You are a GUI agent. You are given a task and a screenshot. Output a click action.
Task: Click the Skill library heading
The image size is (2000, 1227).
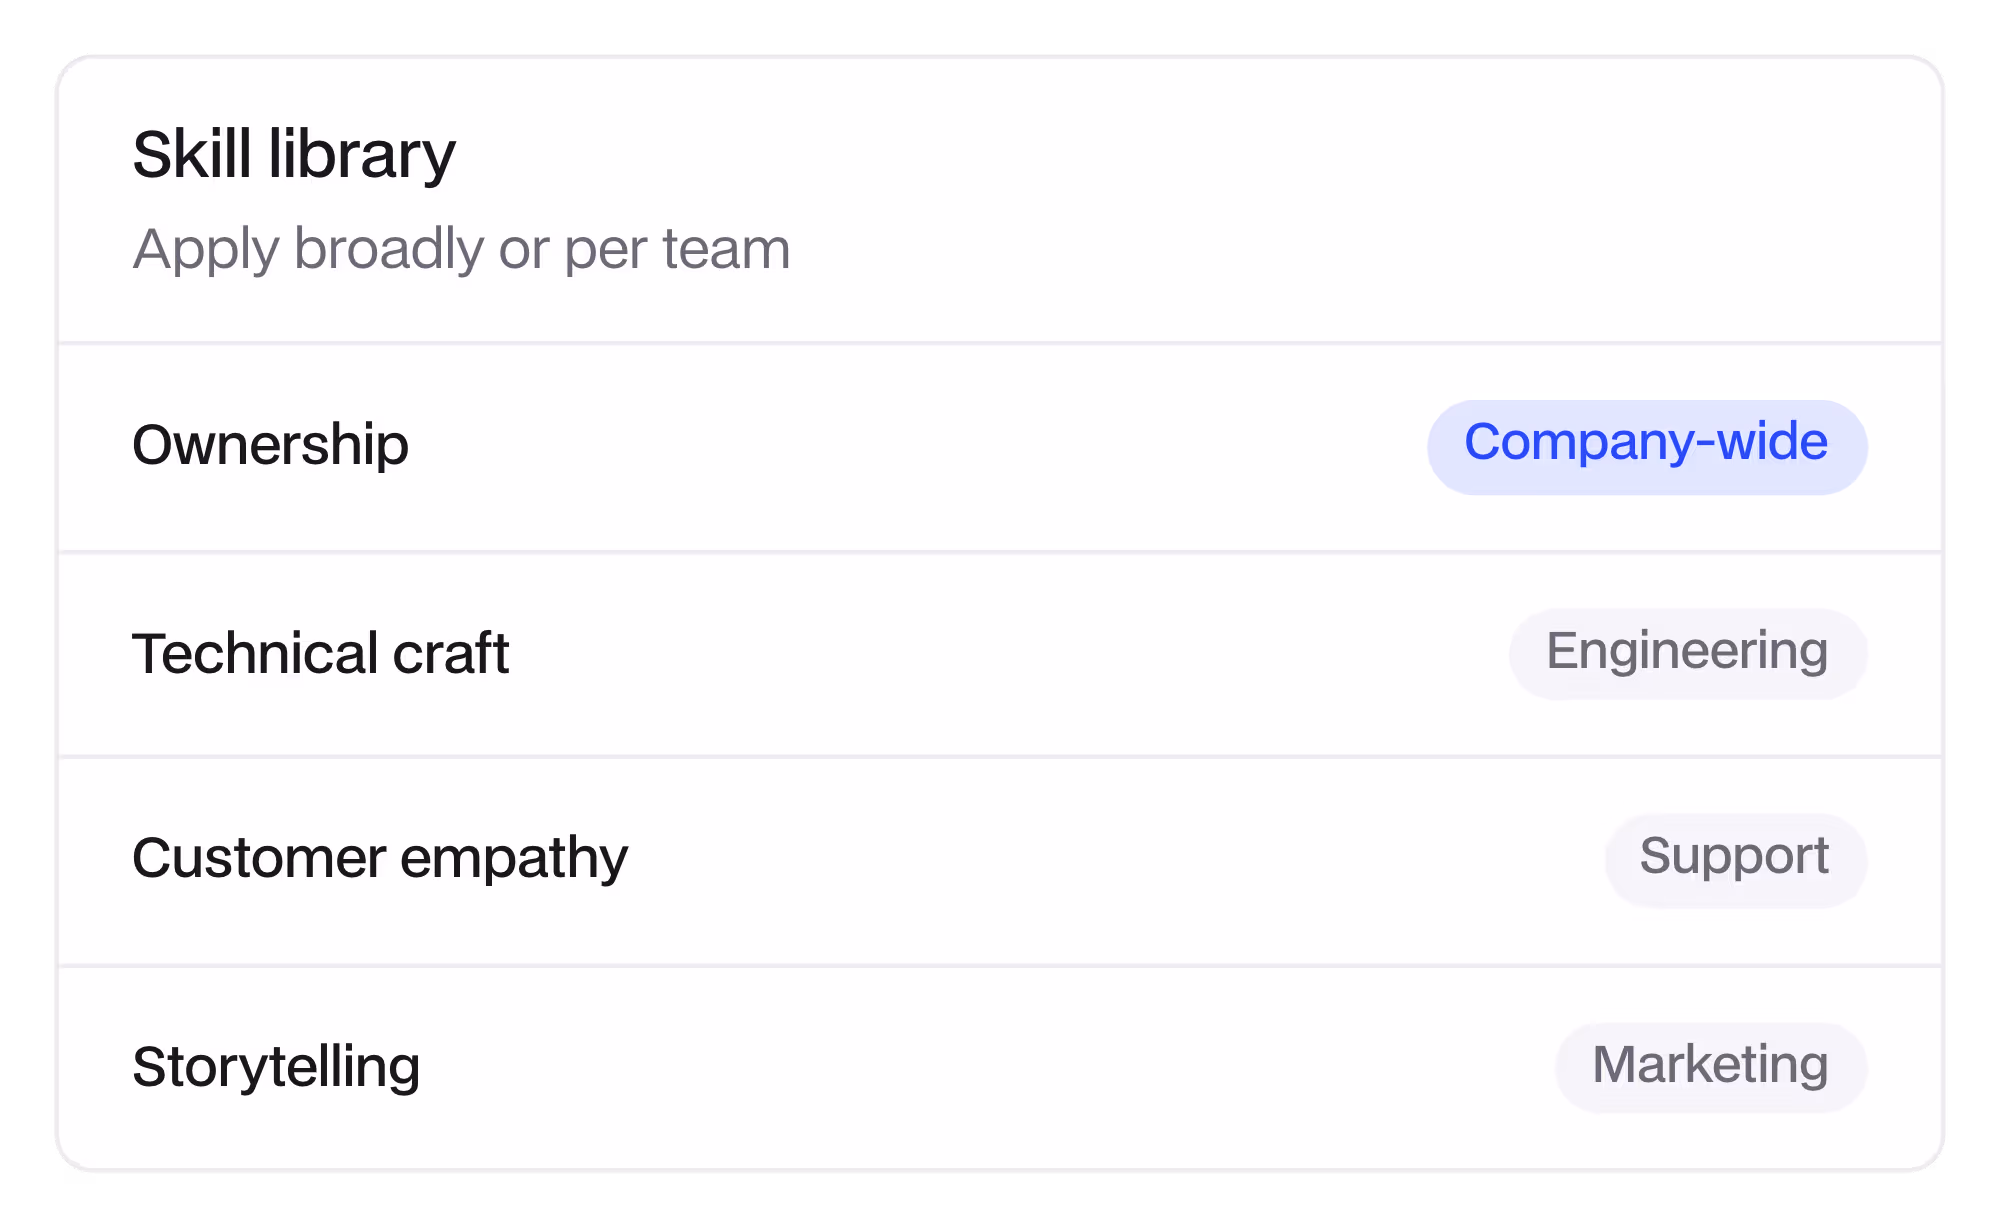(294, 155)
